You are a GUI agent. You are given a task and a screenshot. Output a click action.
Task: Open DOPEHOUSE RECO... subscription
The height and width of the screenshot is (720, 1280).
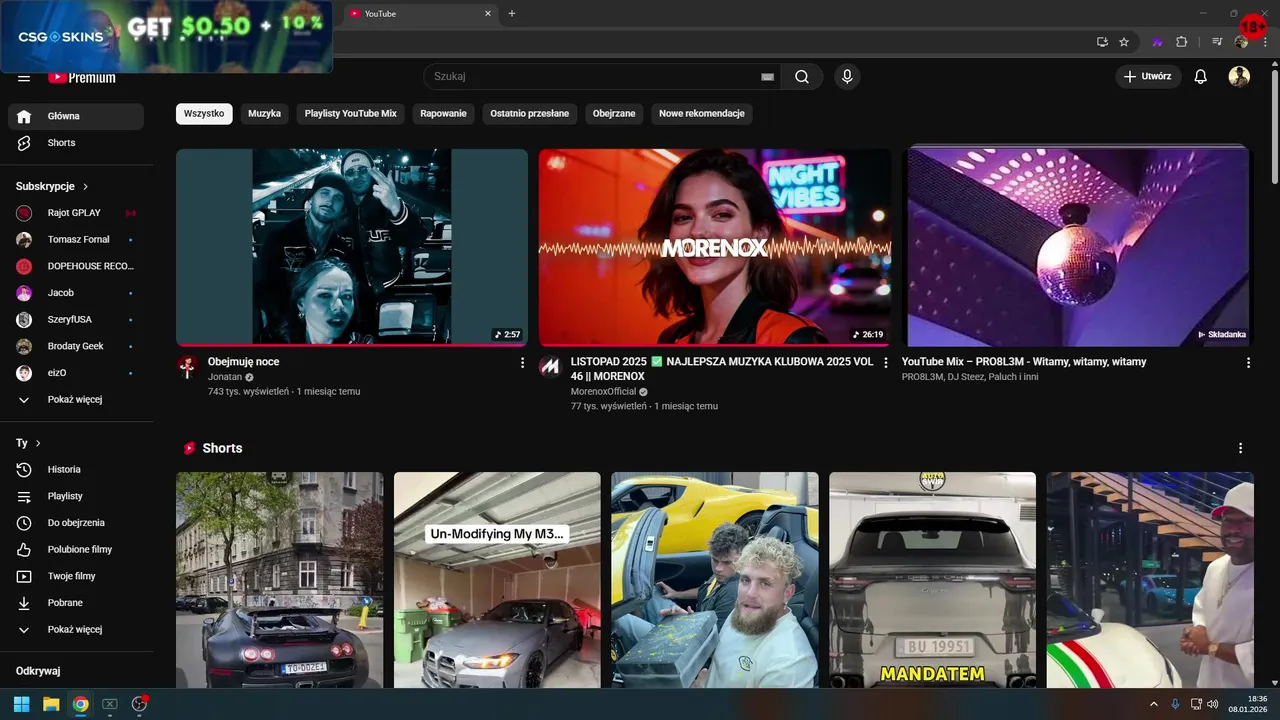coord(76,266)
